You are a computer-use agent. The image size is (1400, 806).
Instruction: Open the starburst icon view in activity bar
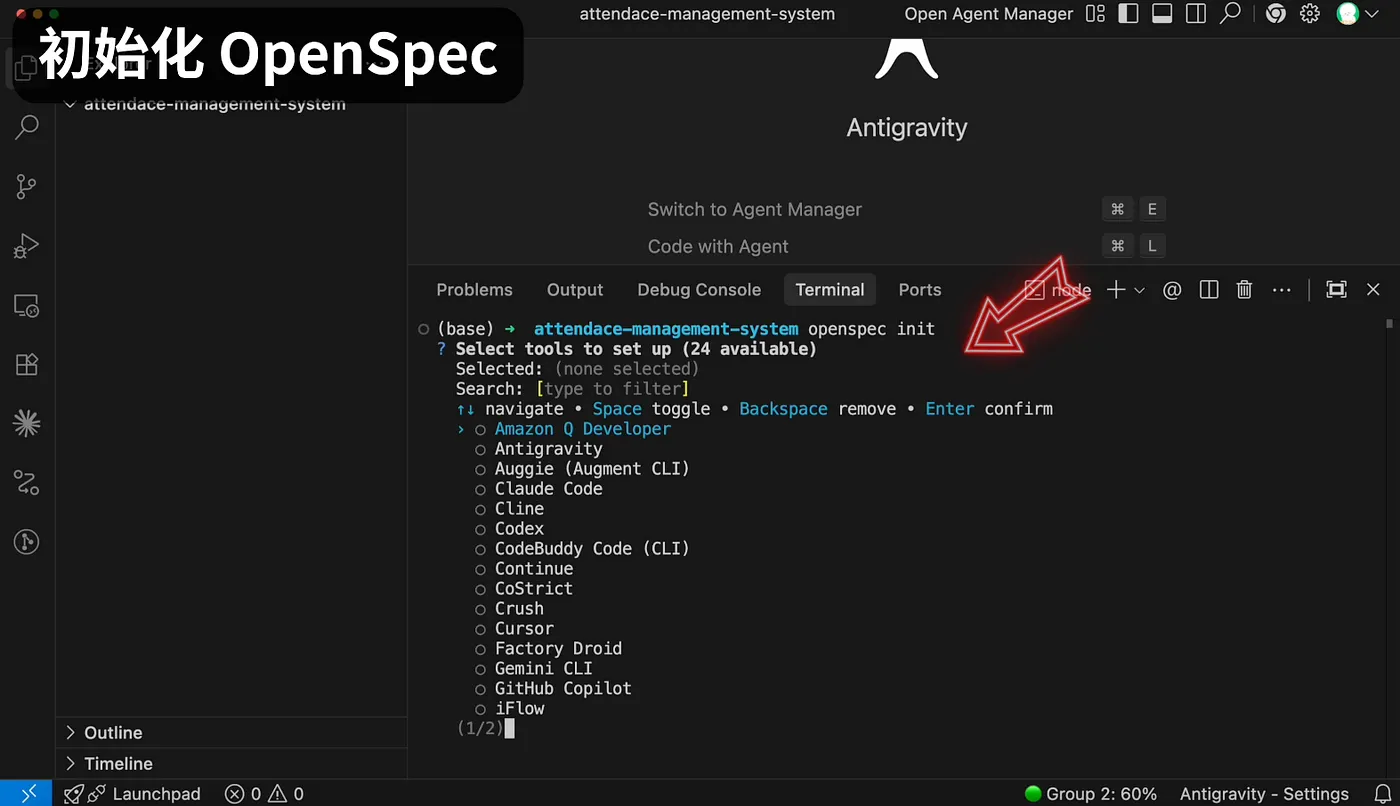27,423
